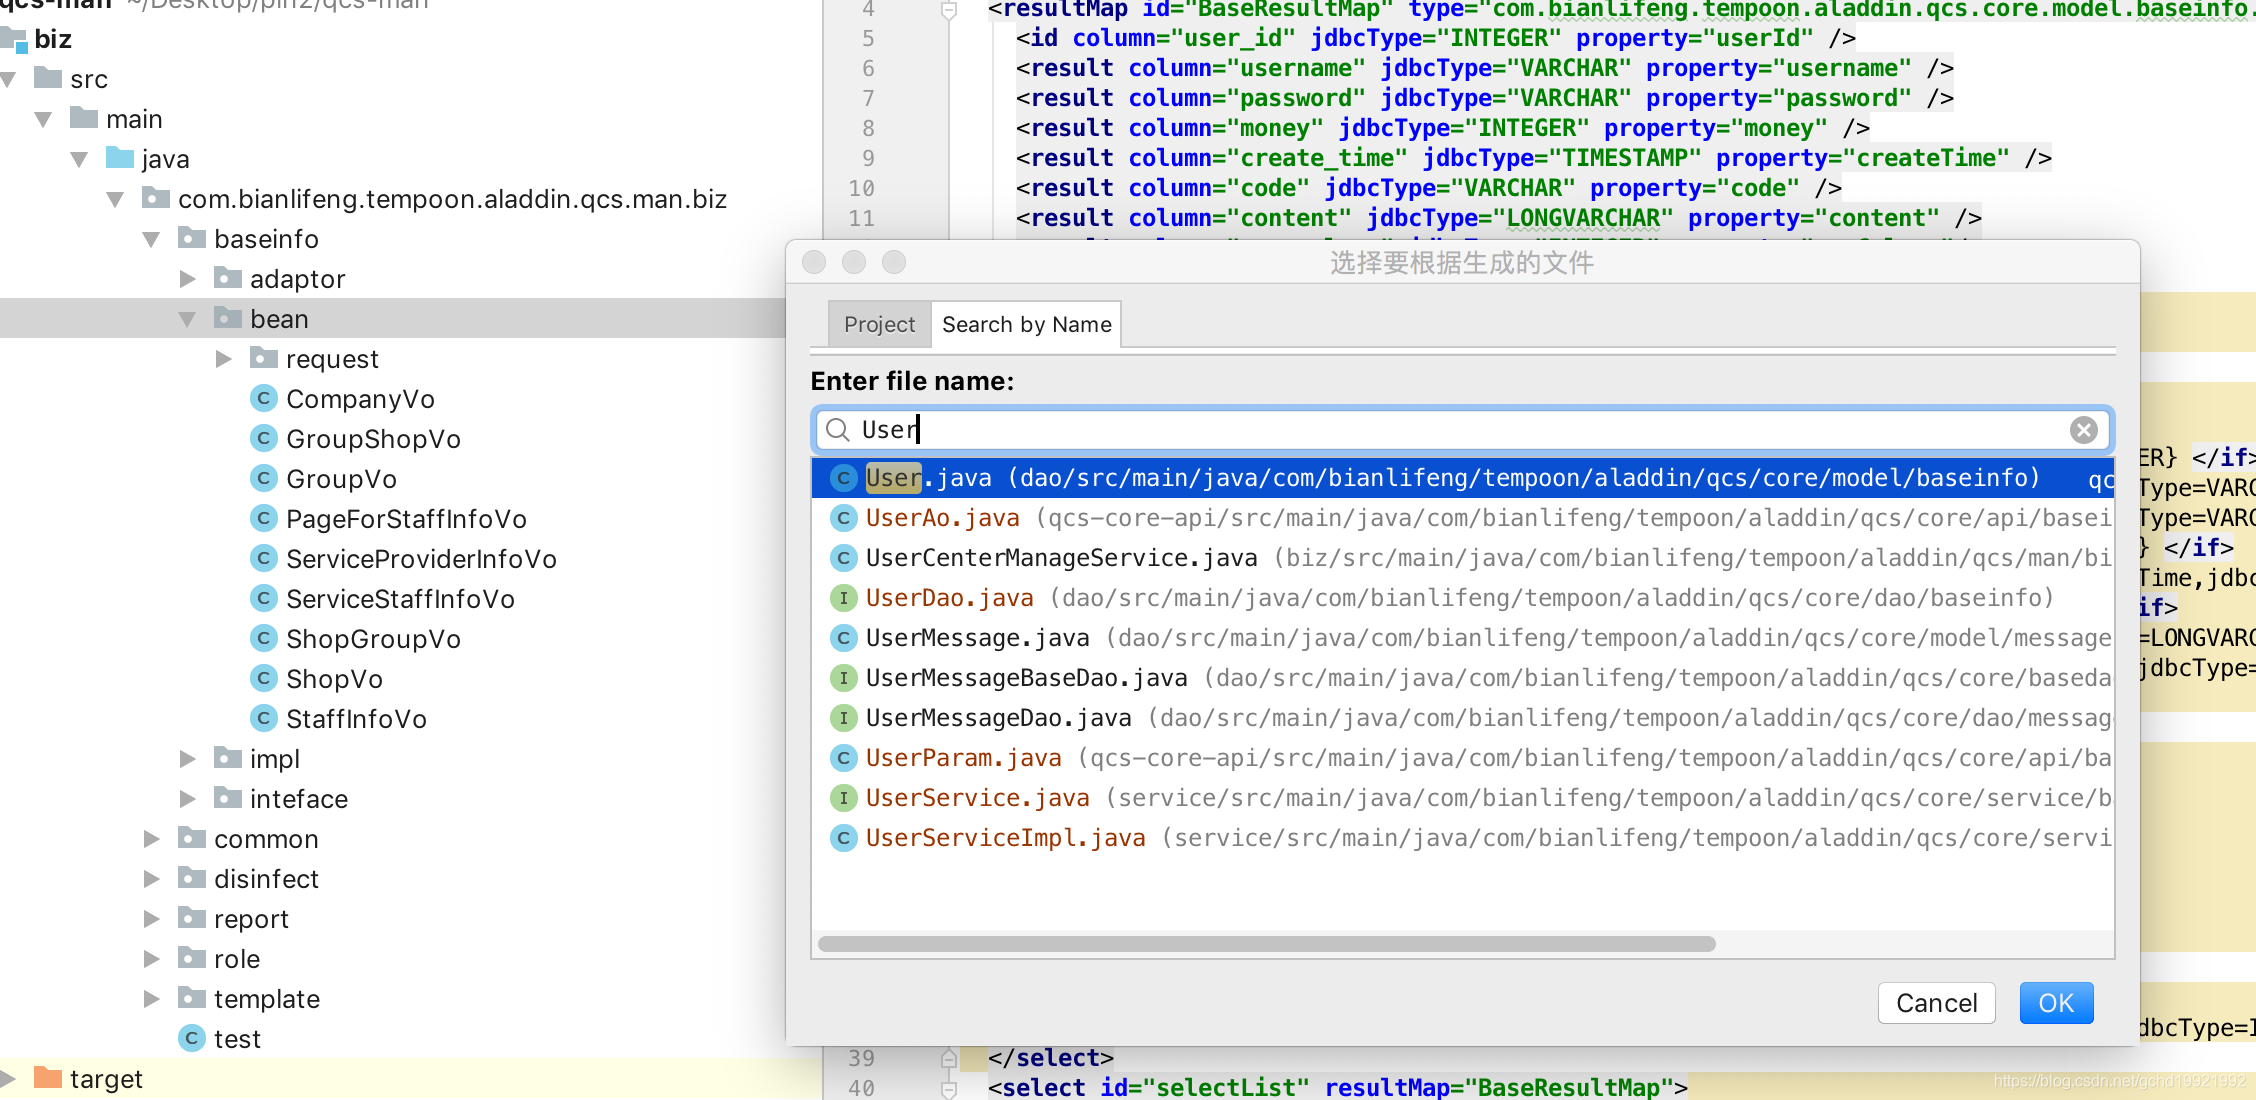
Task: Click the class icon beside UserParam.java
Action: click(843, 758)
